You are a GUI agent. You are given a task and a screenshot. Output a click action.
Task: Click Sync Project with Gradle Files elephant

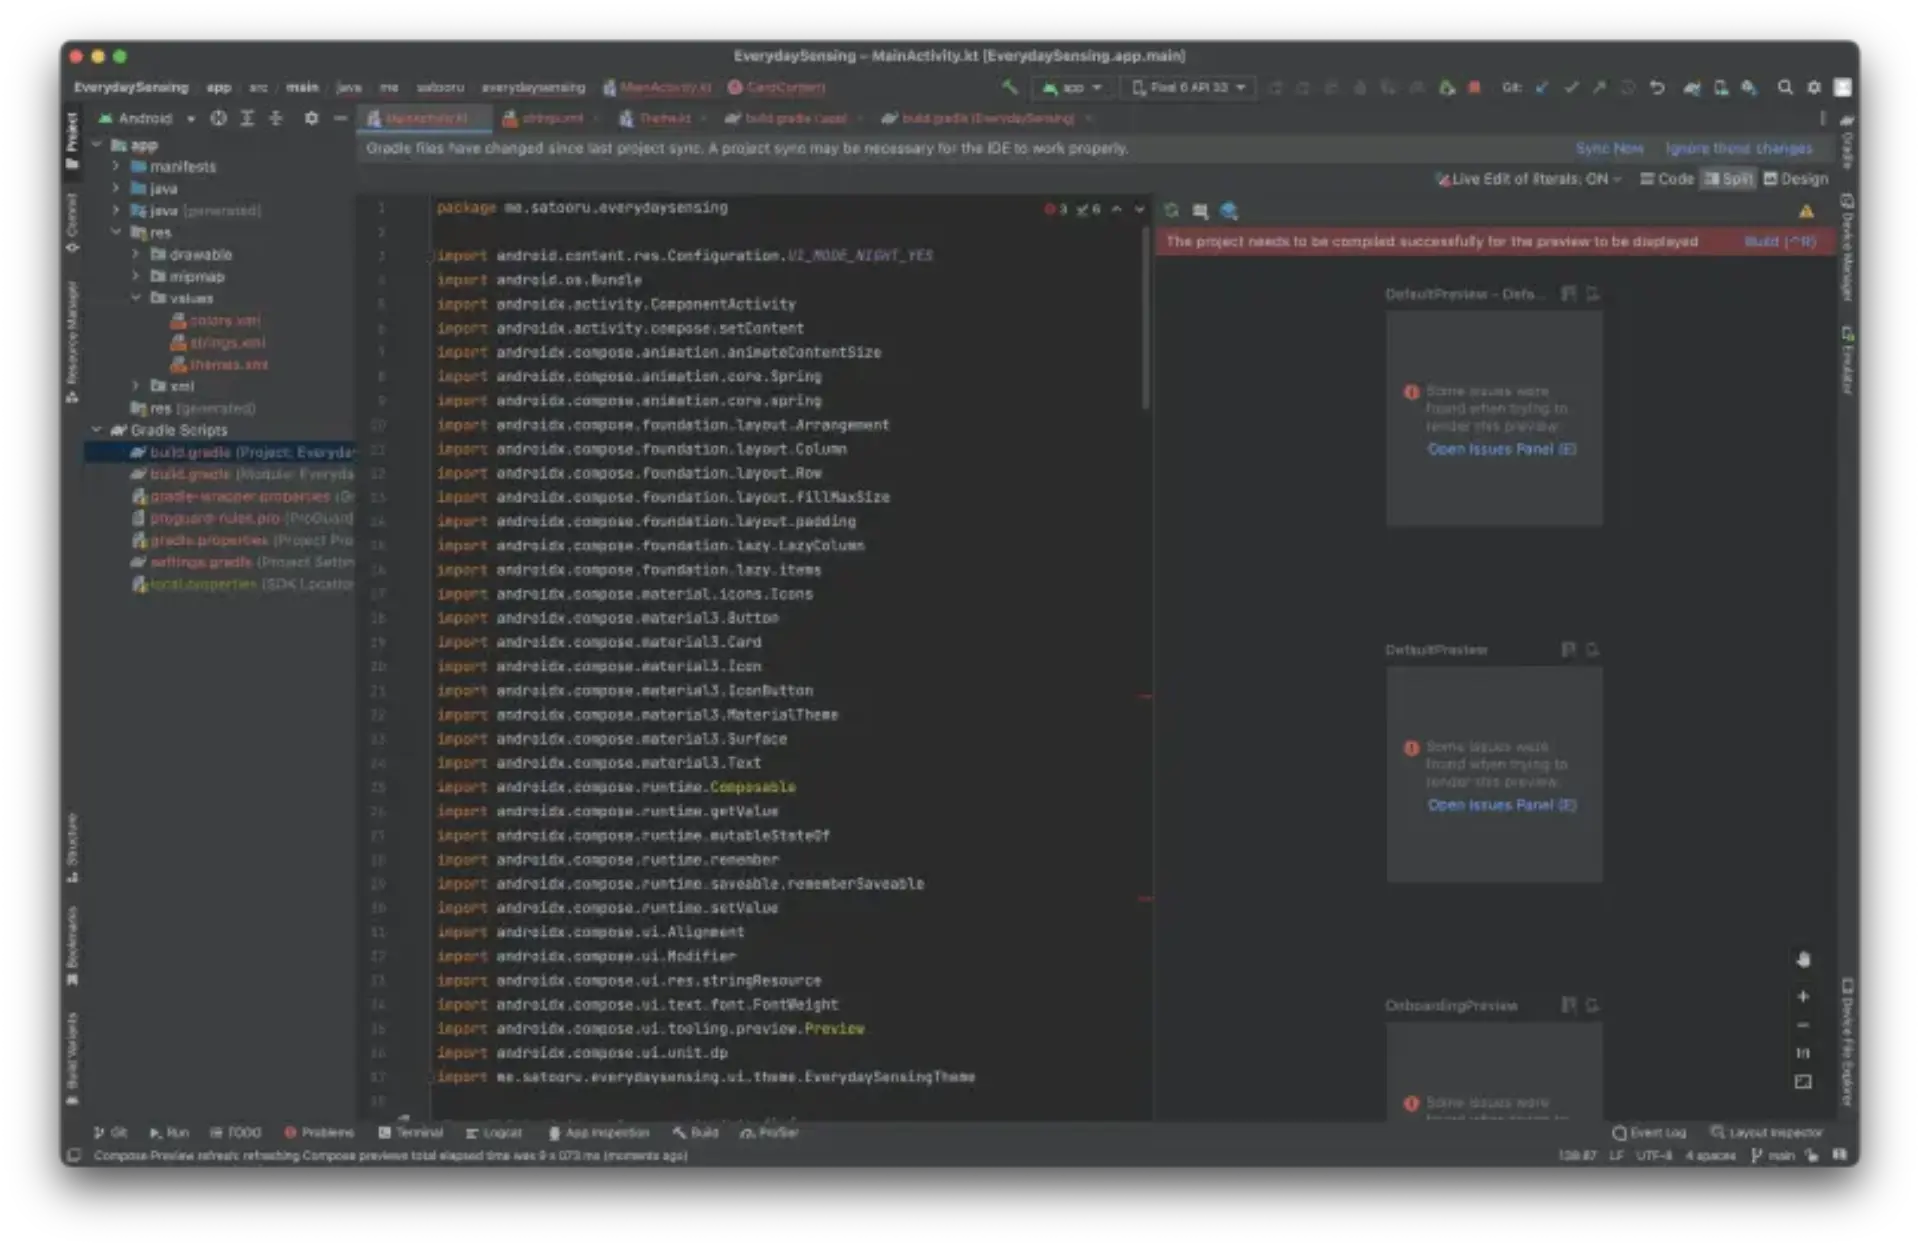1692,88
